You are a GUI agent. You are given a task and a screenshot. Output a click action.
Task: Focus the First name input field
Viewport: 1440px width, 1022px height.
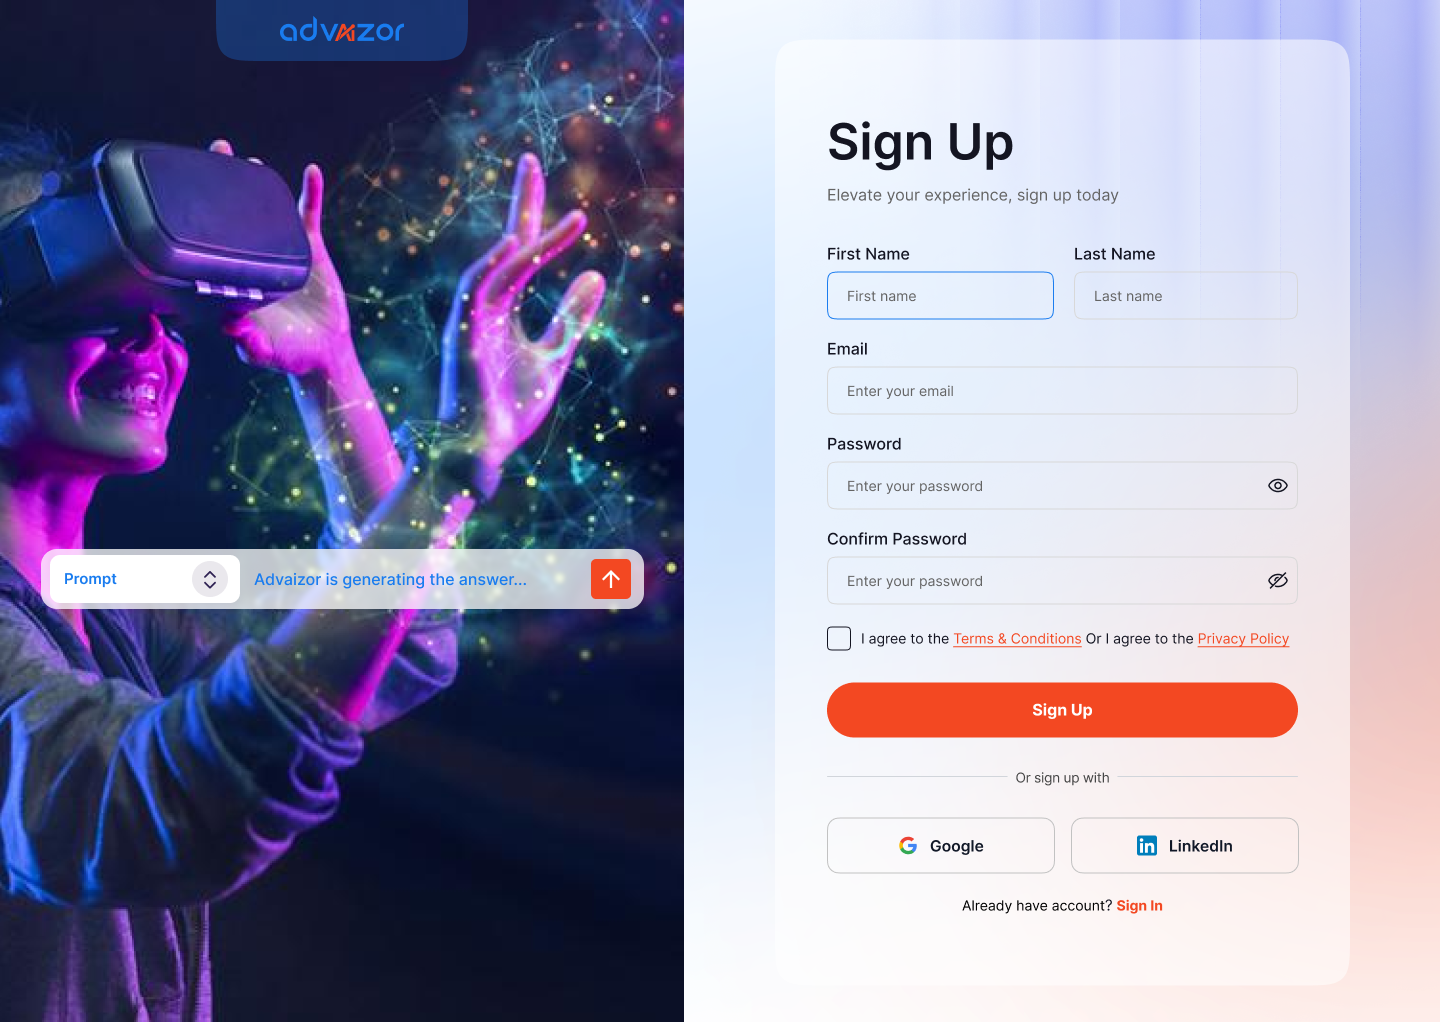point(940,296)
